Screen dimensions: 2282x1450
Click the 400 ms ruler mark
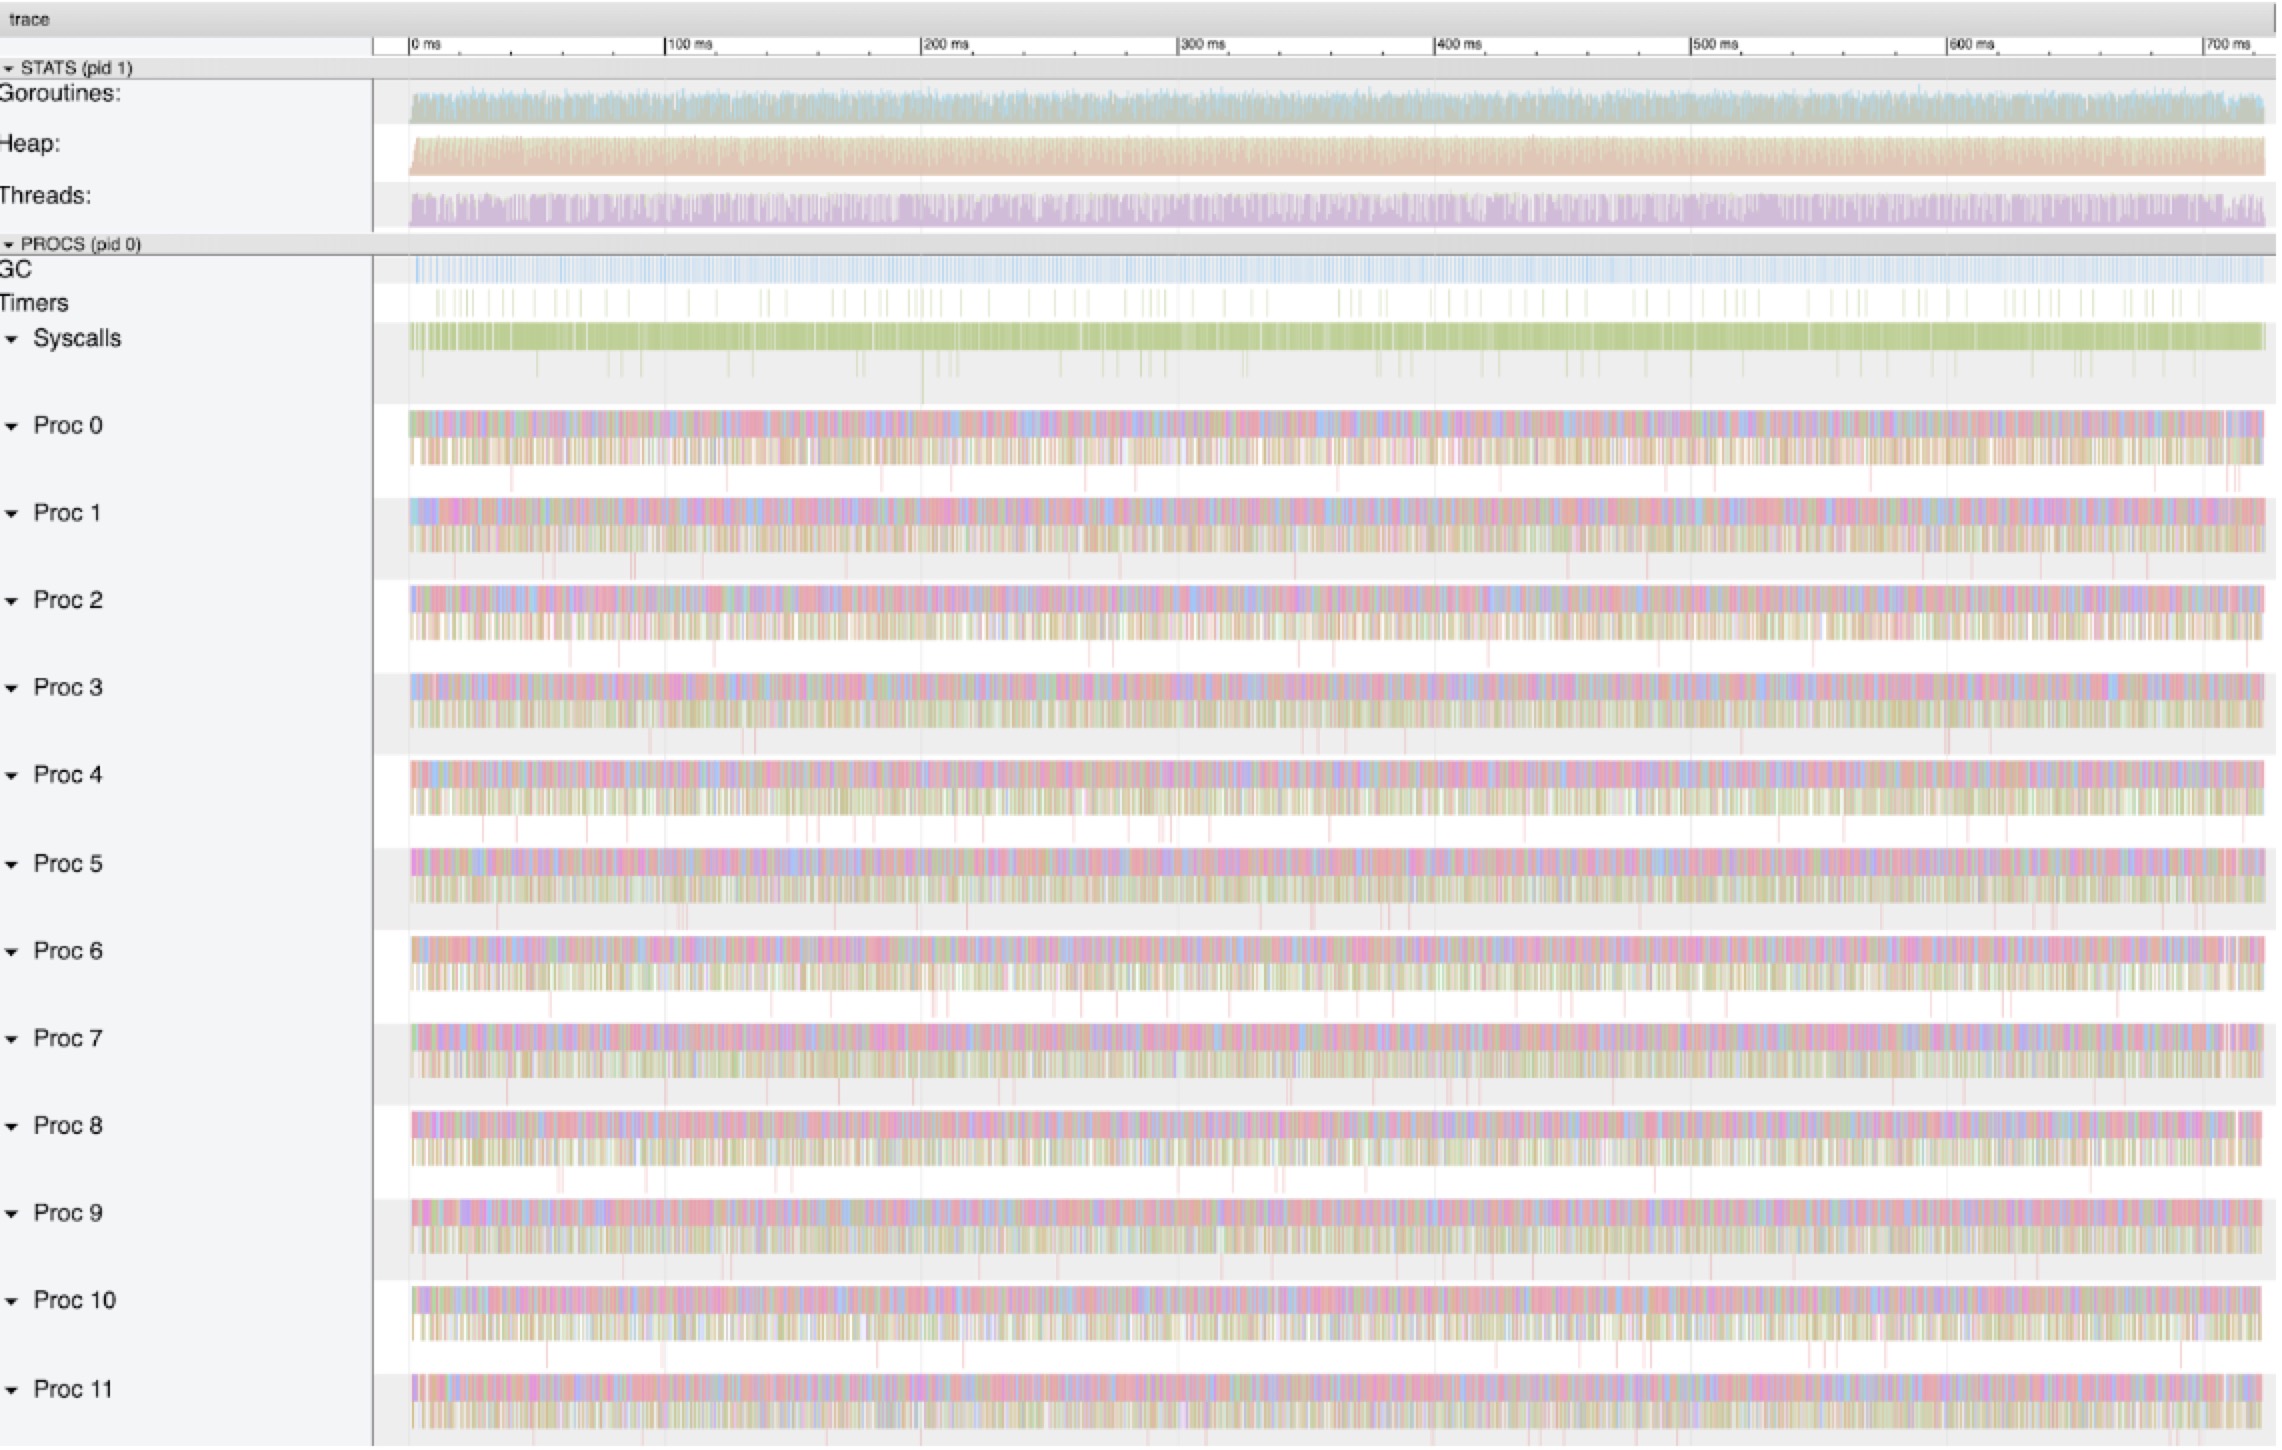pos(1459,45)
